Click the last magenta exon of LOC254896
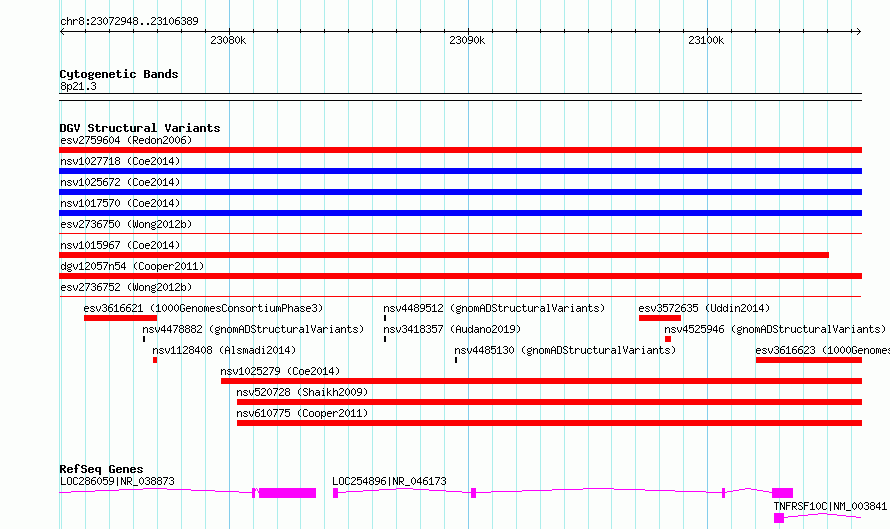The image size is (890, 529). tap(783, 493)
